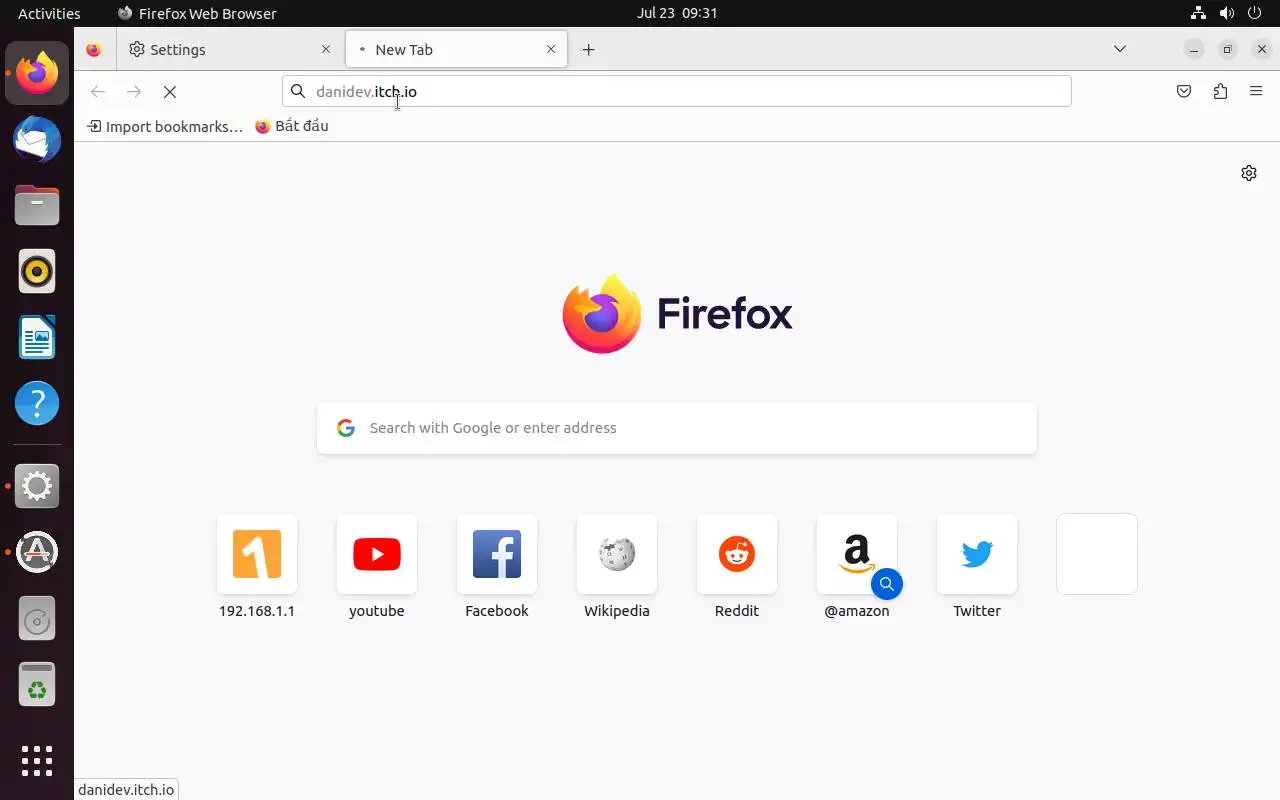Open the clock showing Jul 23 09:31

coord(677,13)
